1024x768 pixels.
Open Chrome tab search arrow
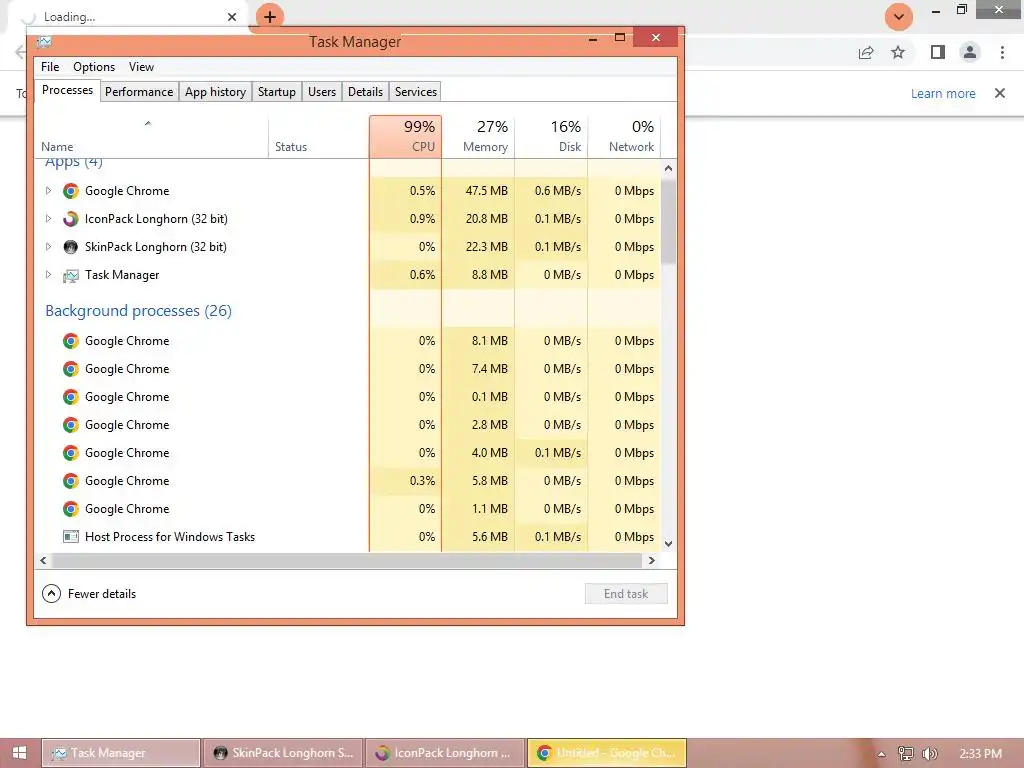pos(899,17)
